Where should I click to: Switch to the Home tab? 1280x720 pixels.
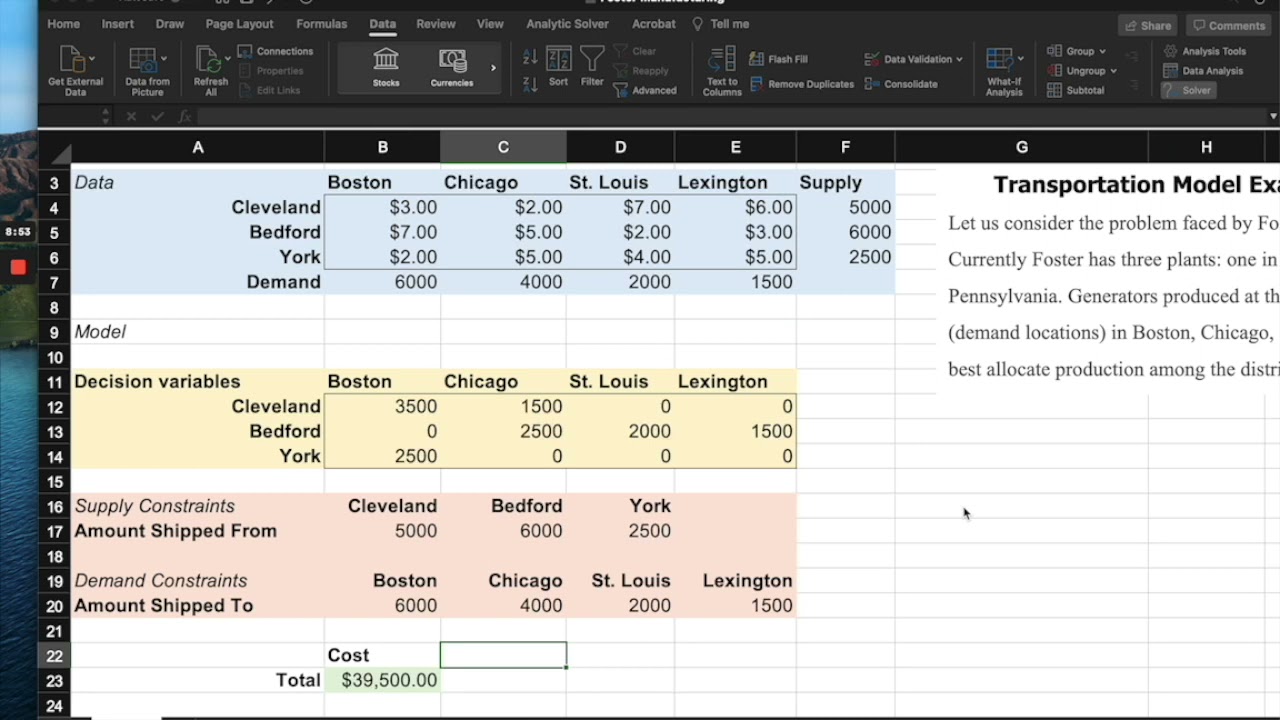pyautogui.click(x=63, y=24)
